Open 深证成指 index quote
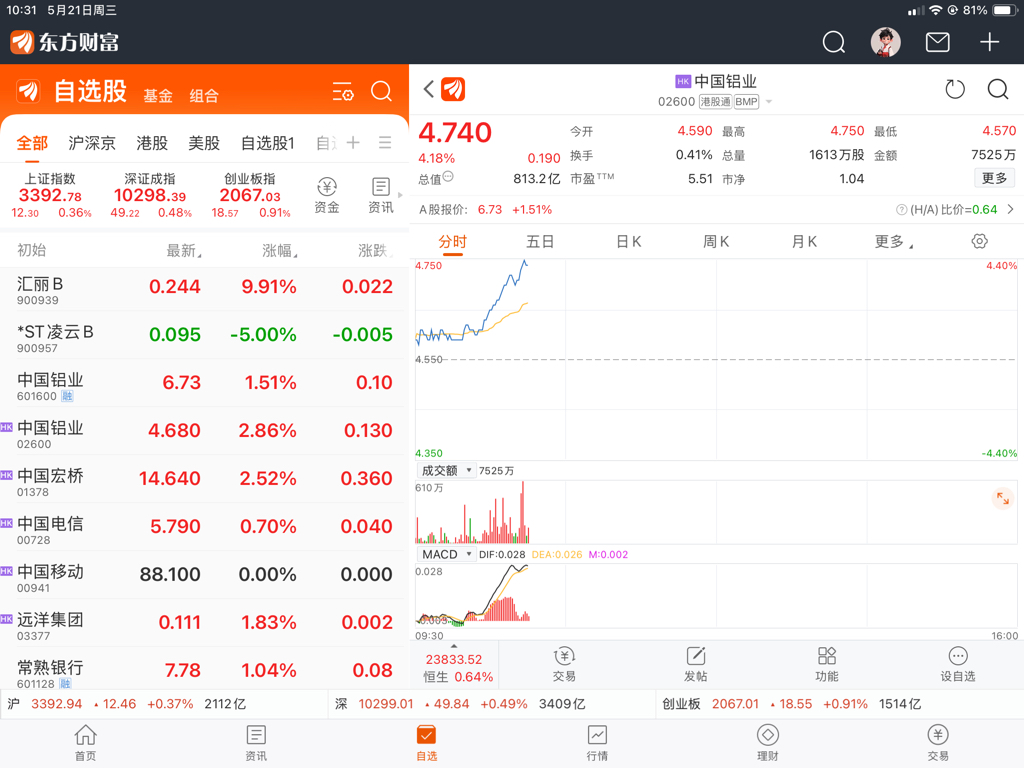 150,195
